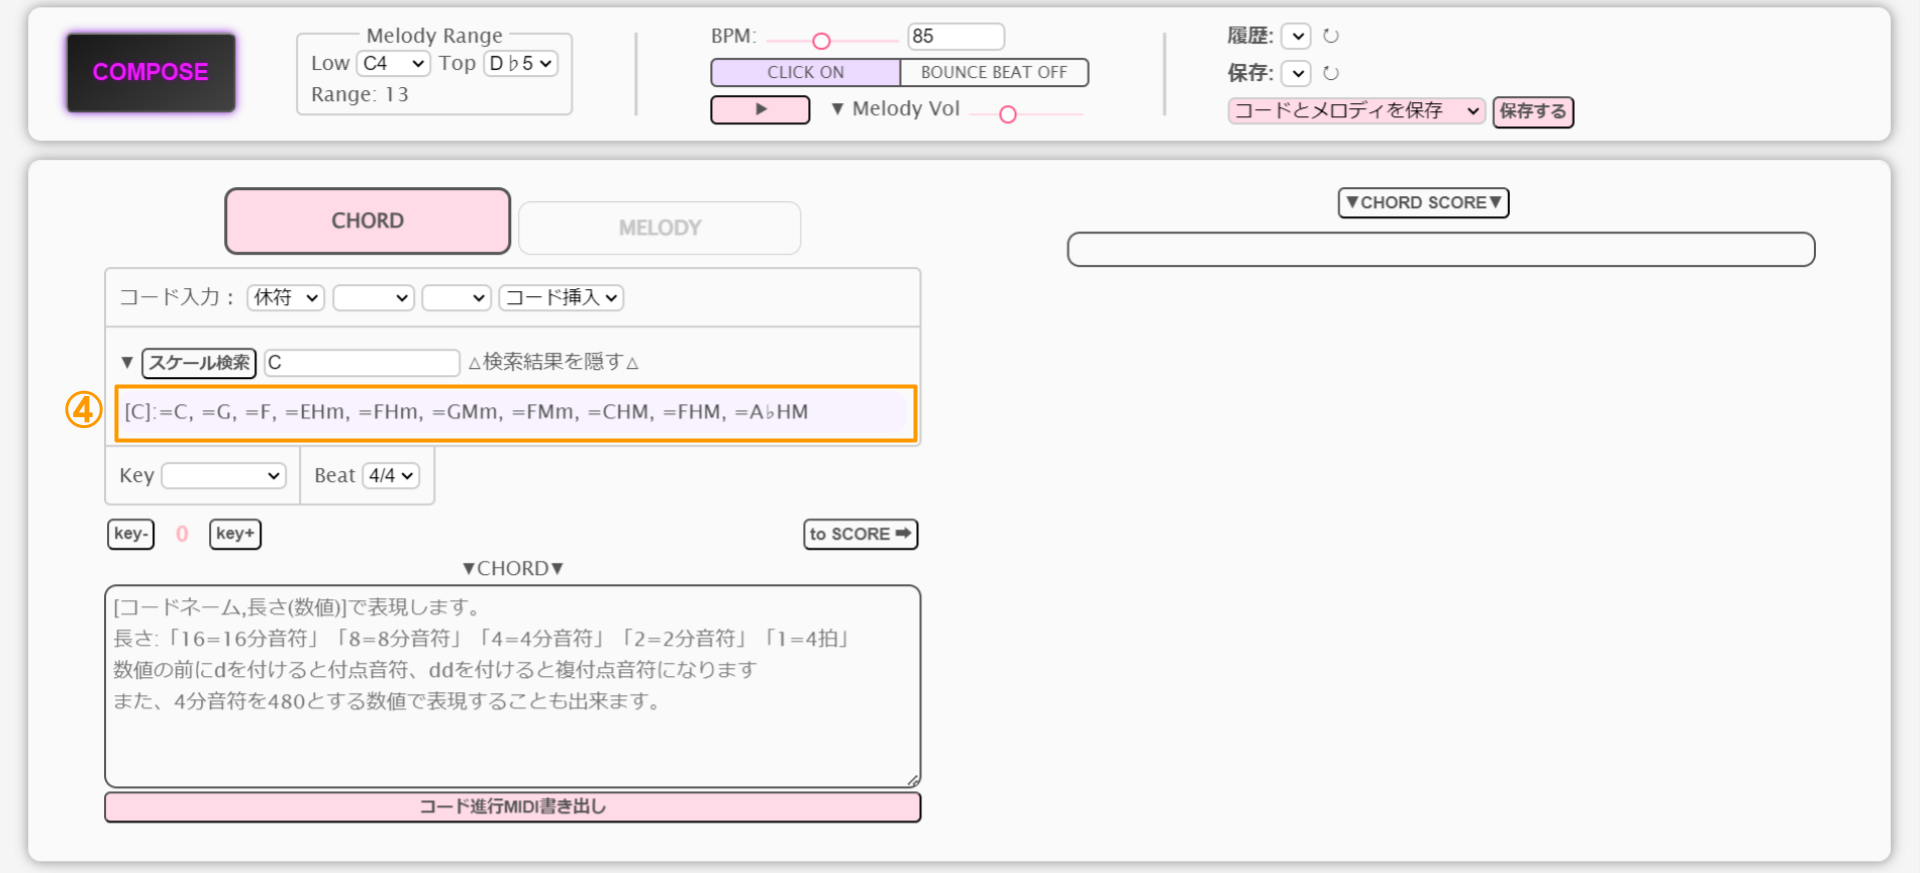Viewport: 1920px width, 873px height.
Task: Click the to SCORE arrow button
Action: point(861,534)
